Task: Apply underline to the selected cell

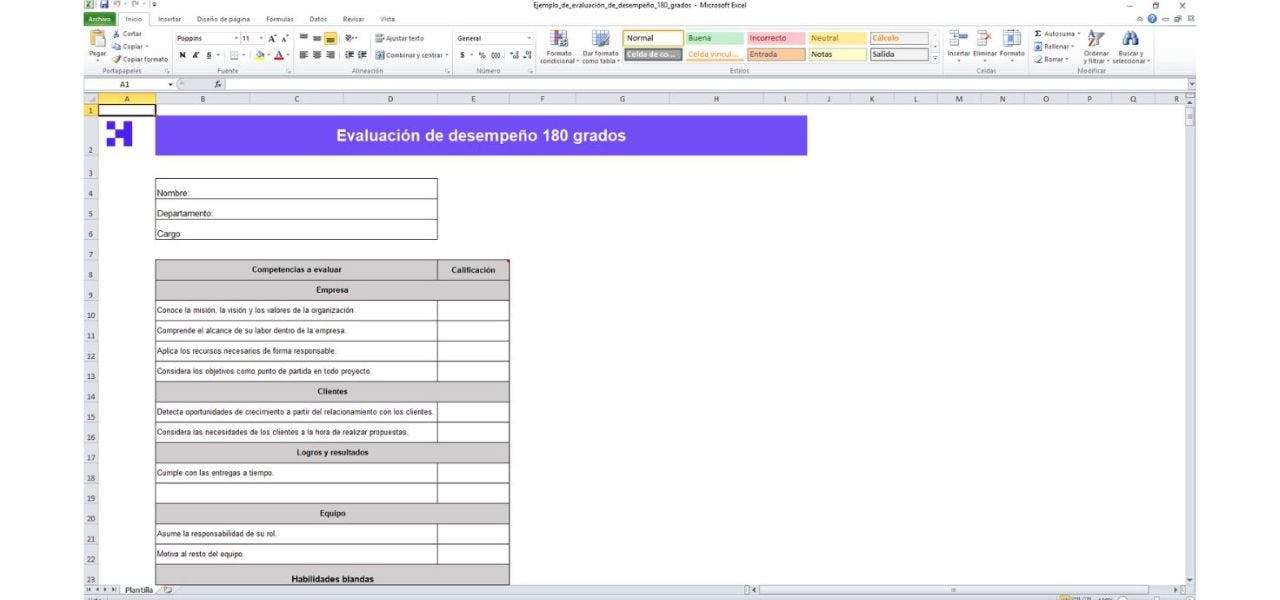Action: (208, 52)
